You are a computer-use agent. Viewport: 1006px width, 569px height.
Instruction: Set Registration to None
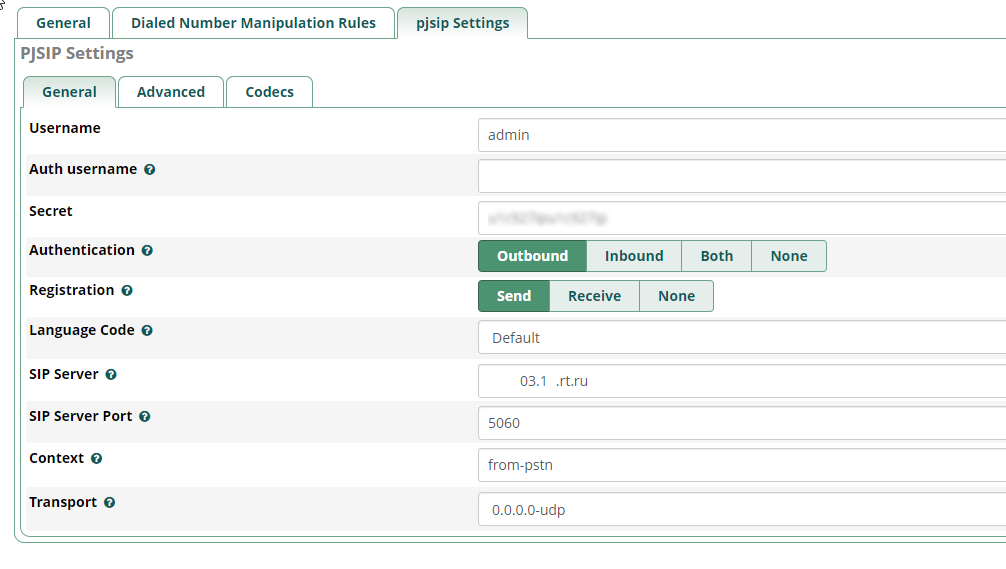tap(676, 296)
